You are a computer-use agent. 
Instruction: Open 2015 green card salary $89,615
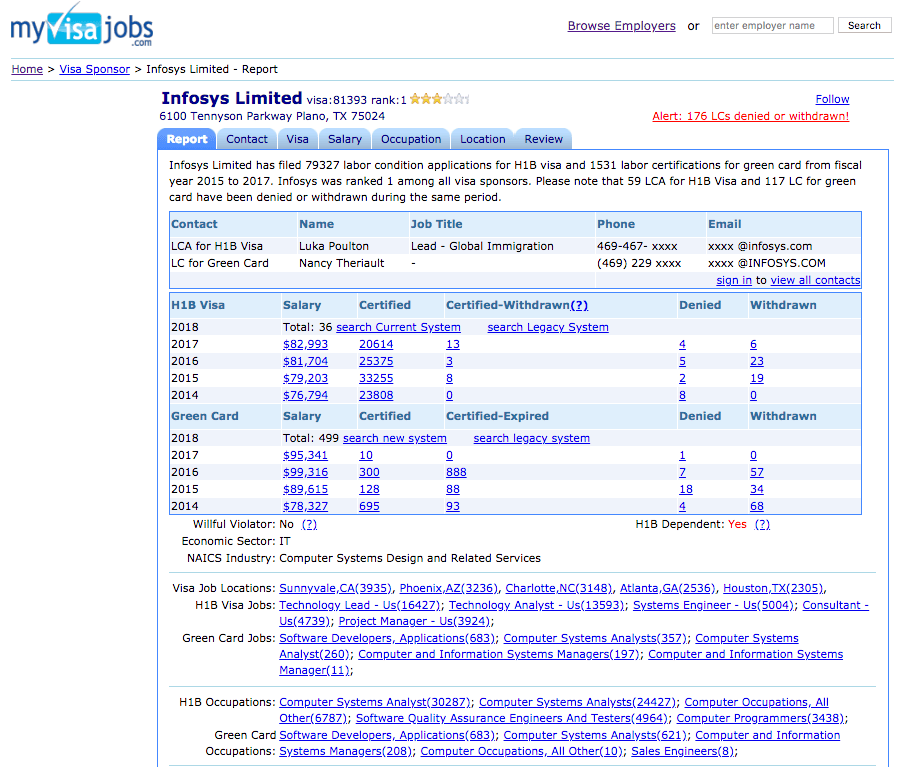(305, 489)
